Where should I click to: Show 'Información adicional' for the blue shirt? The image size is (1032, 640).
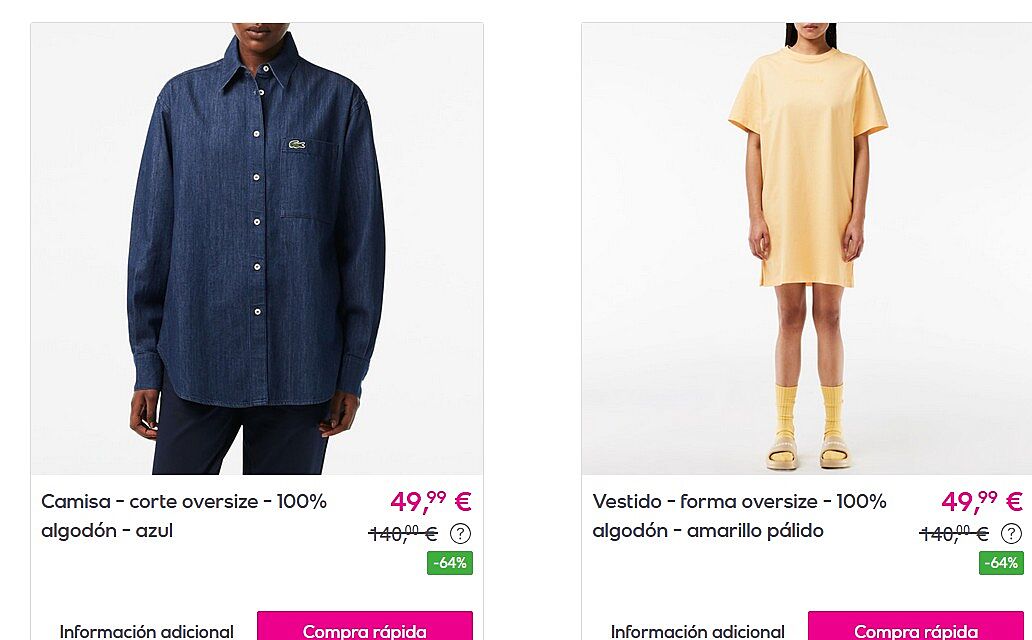(146, 631)
